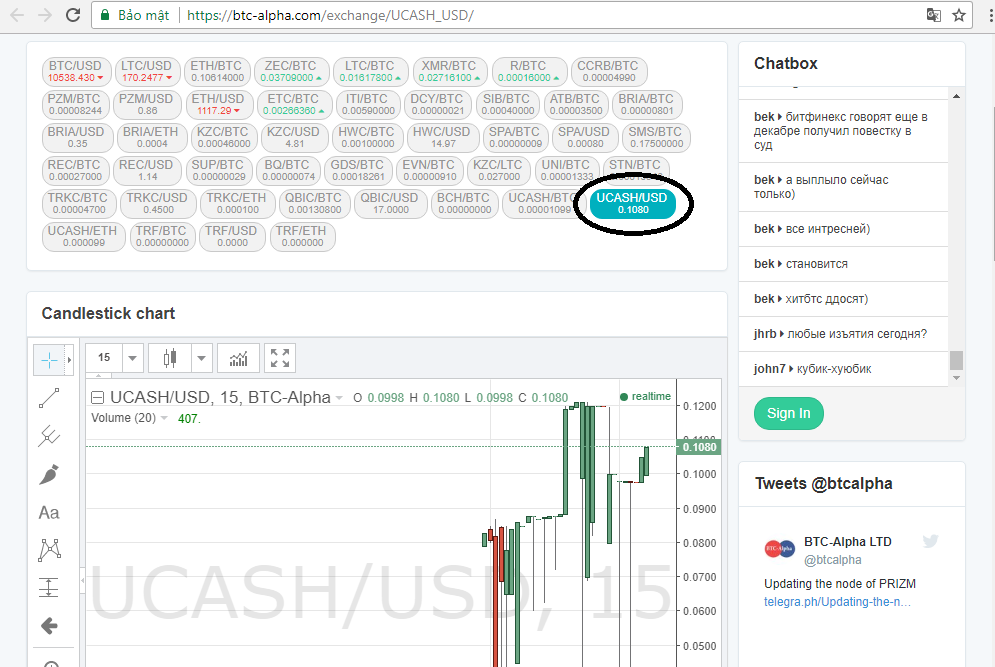
Task: Reload the page with browser refresh icon
Action: [x=73, y=15]
